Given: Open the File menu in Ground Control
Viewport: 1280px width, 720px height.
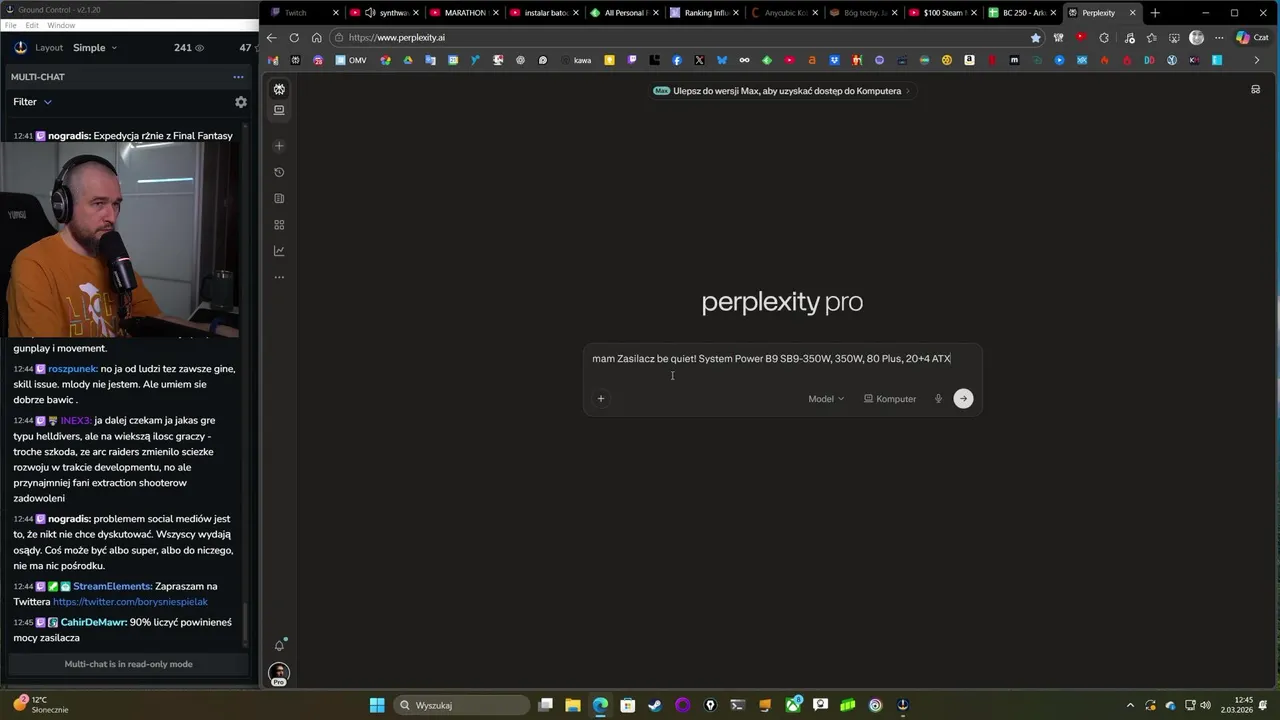Looking at the screenshot, I should coord(11,25).
